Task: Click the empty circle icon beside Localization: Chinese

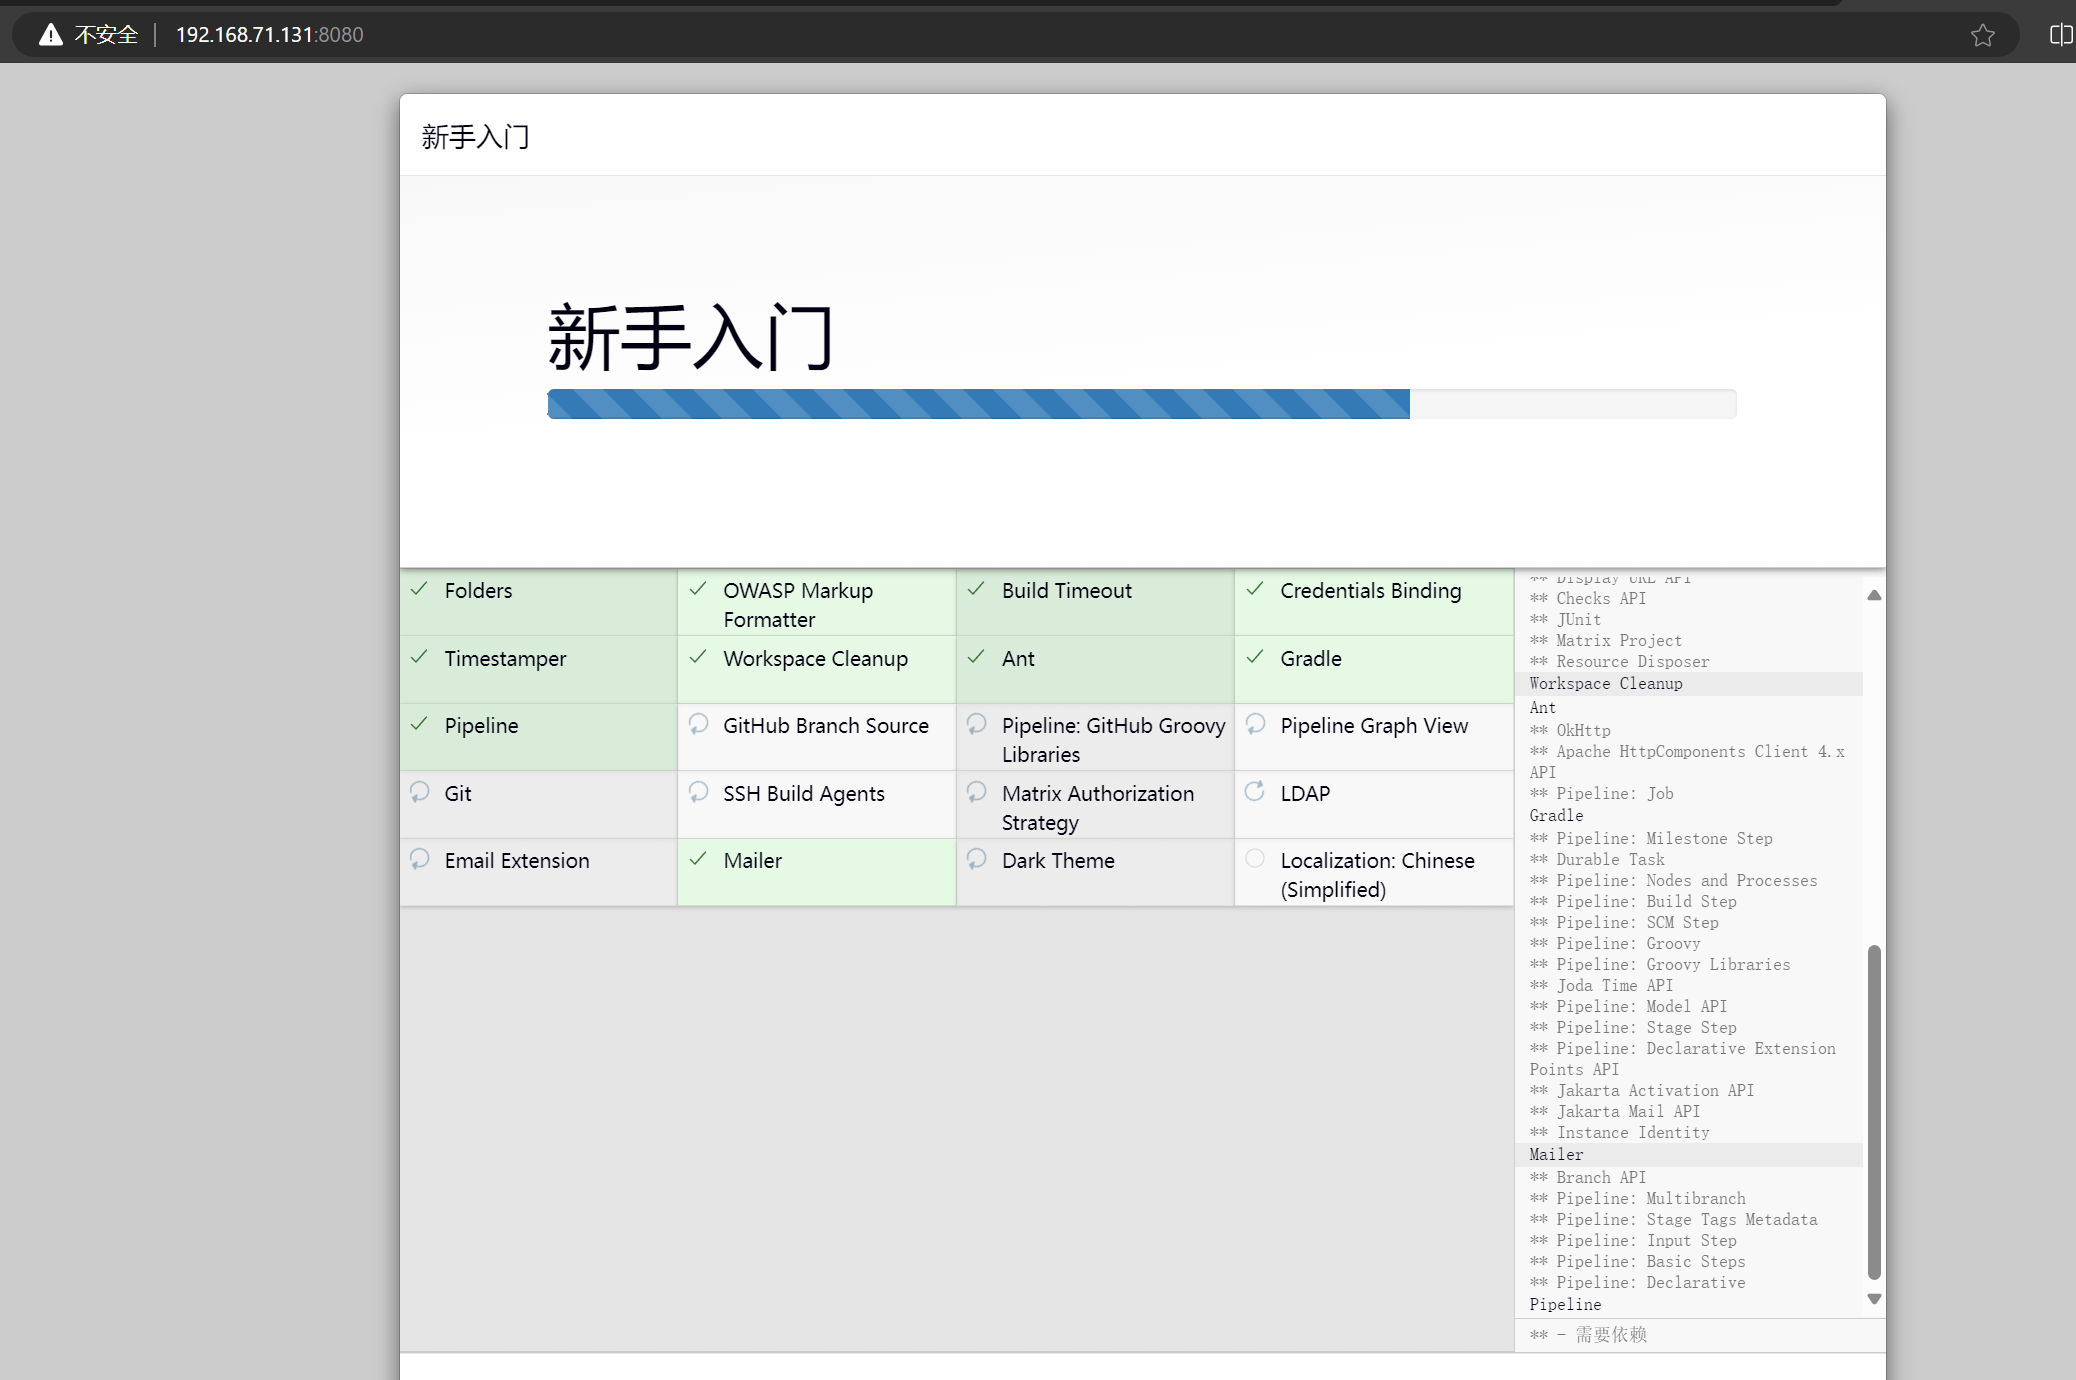Action: click(x=1255, y=858)
